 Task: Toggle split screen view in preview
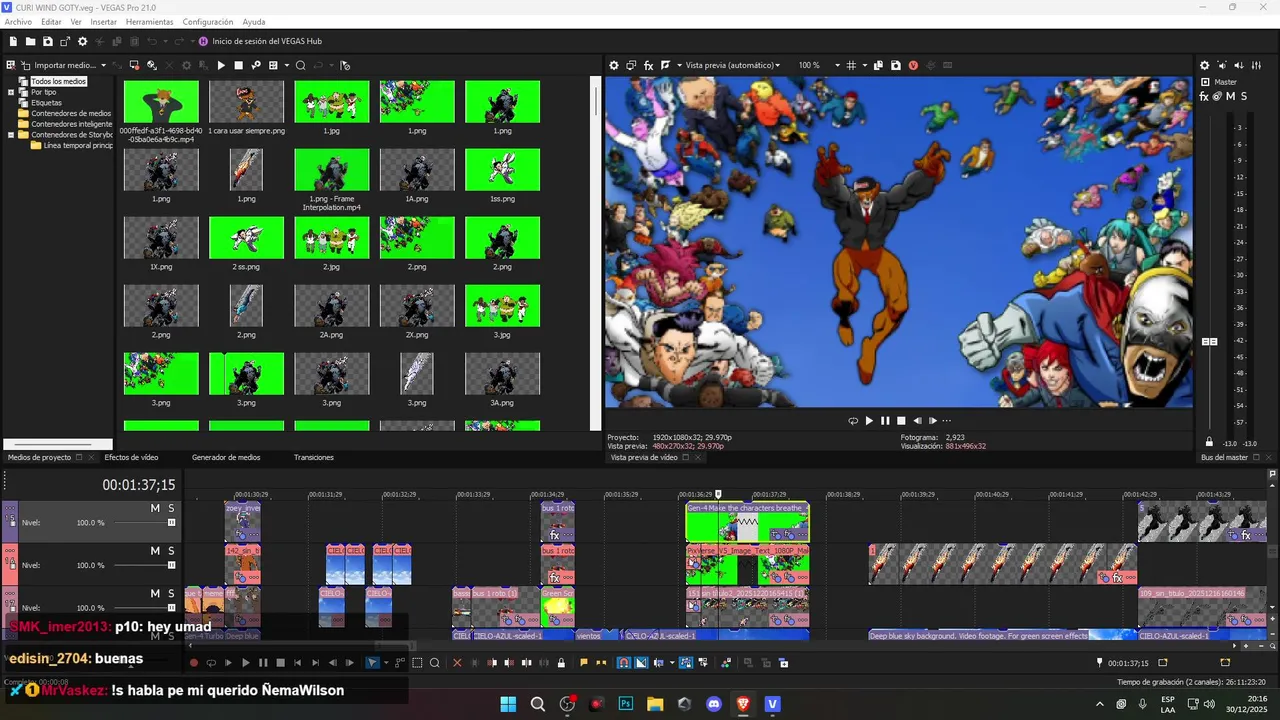tap(665, 65)
